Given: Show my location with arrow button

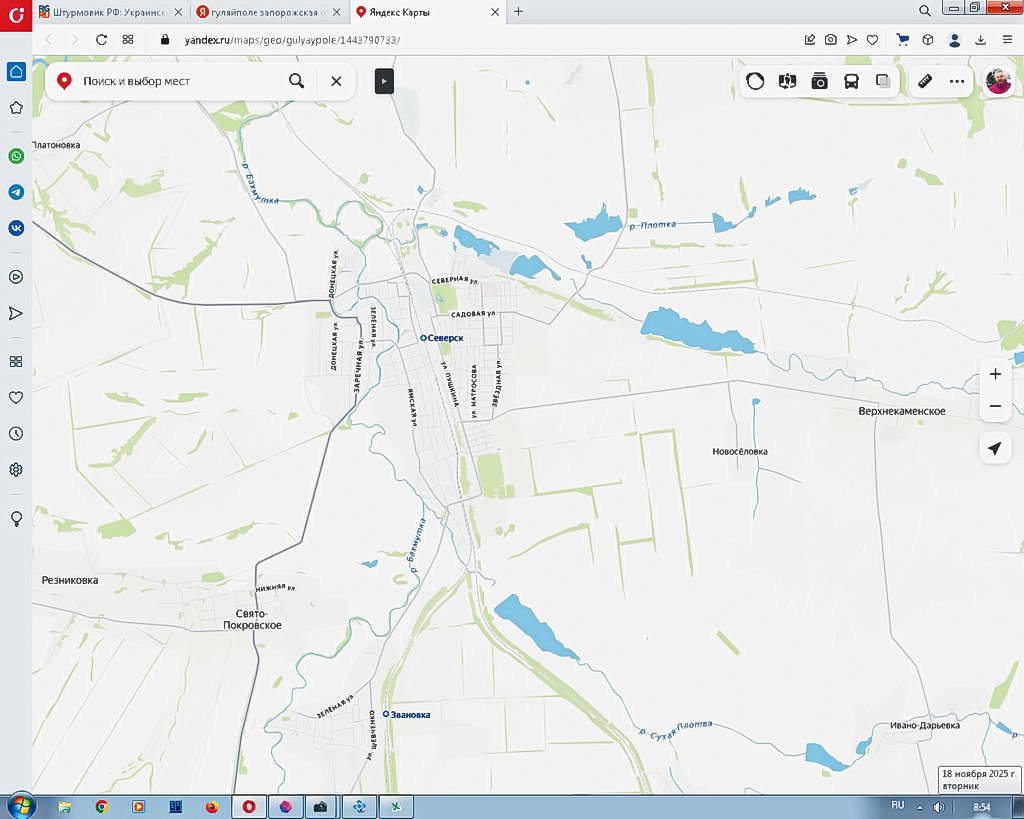Looking at the screenshot, I should pos(995,448).
